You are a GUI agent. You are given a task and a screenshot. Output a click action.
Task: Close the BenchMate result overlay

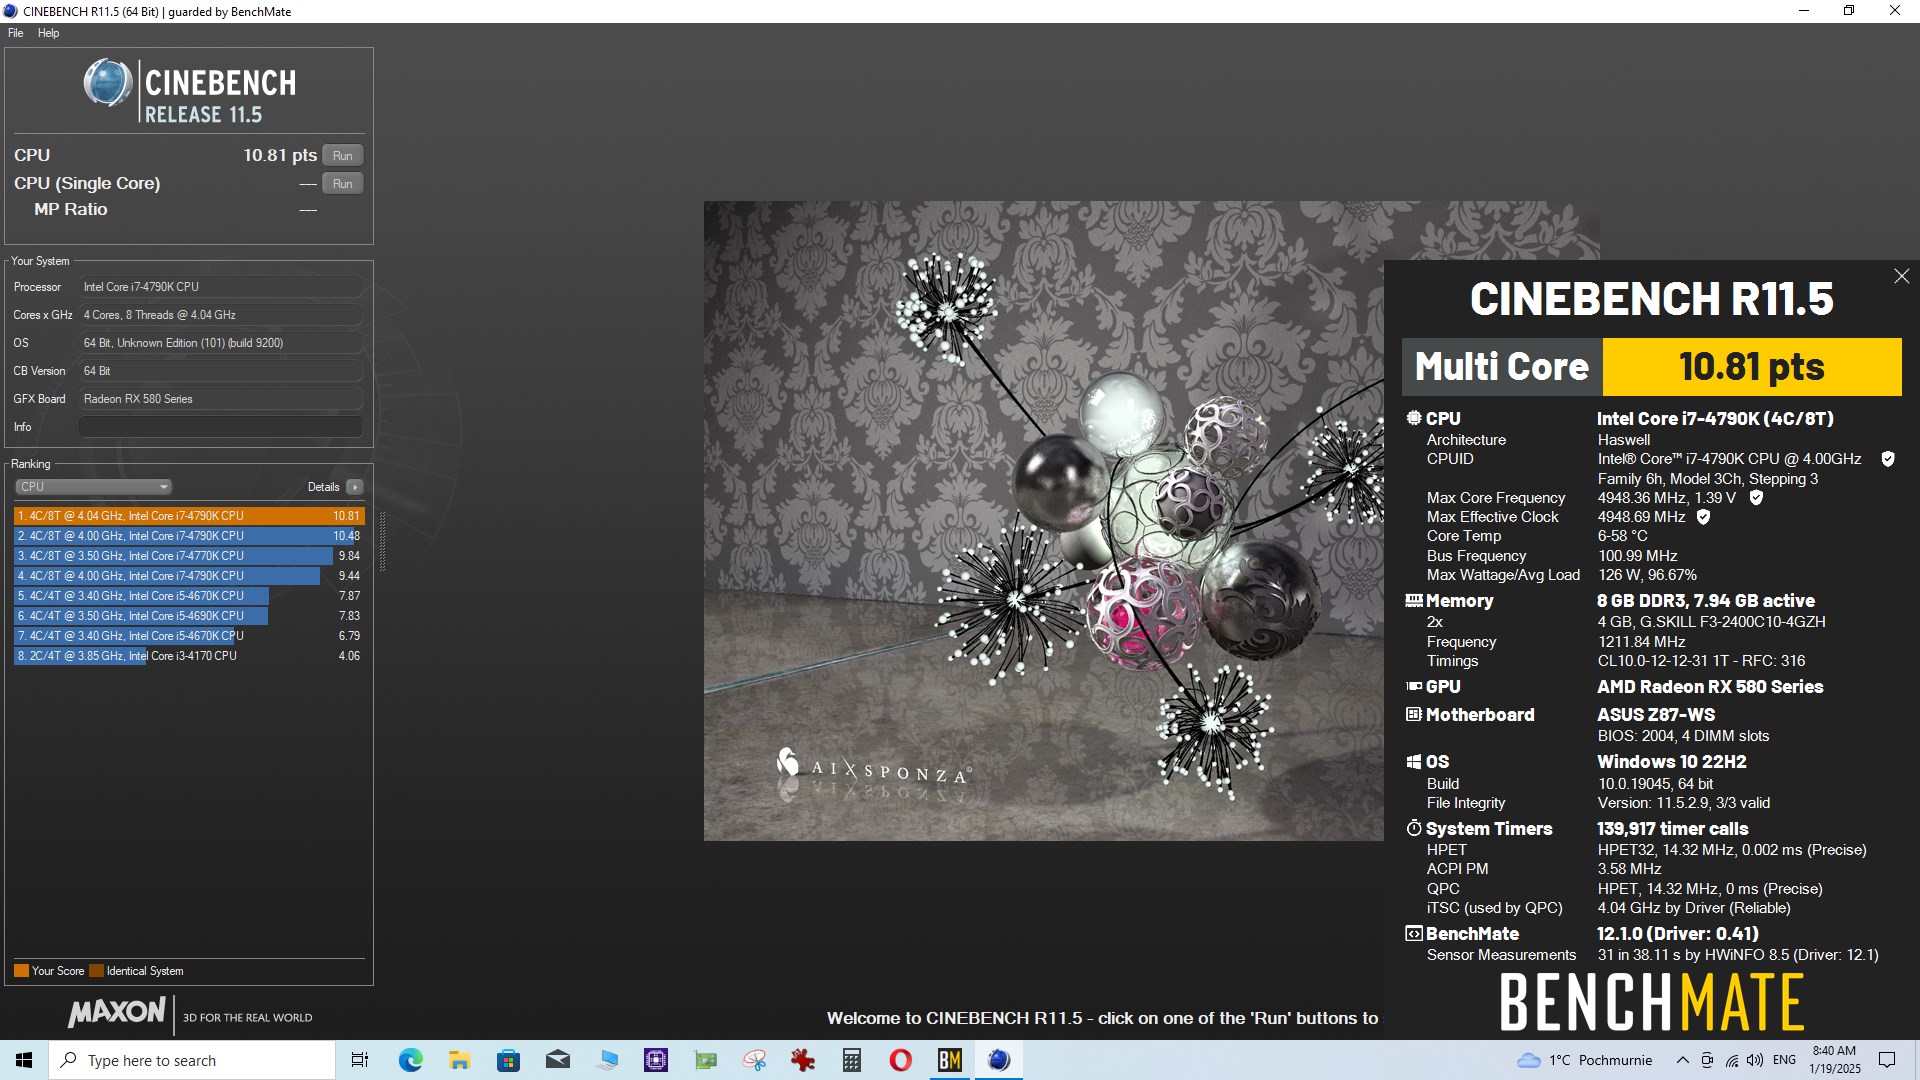1901,276
